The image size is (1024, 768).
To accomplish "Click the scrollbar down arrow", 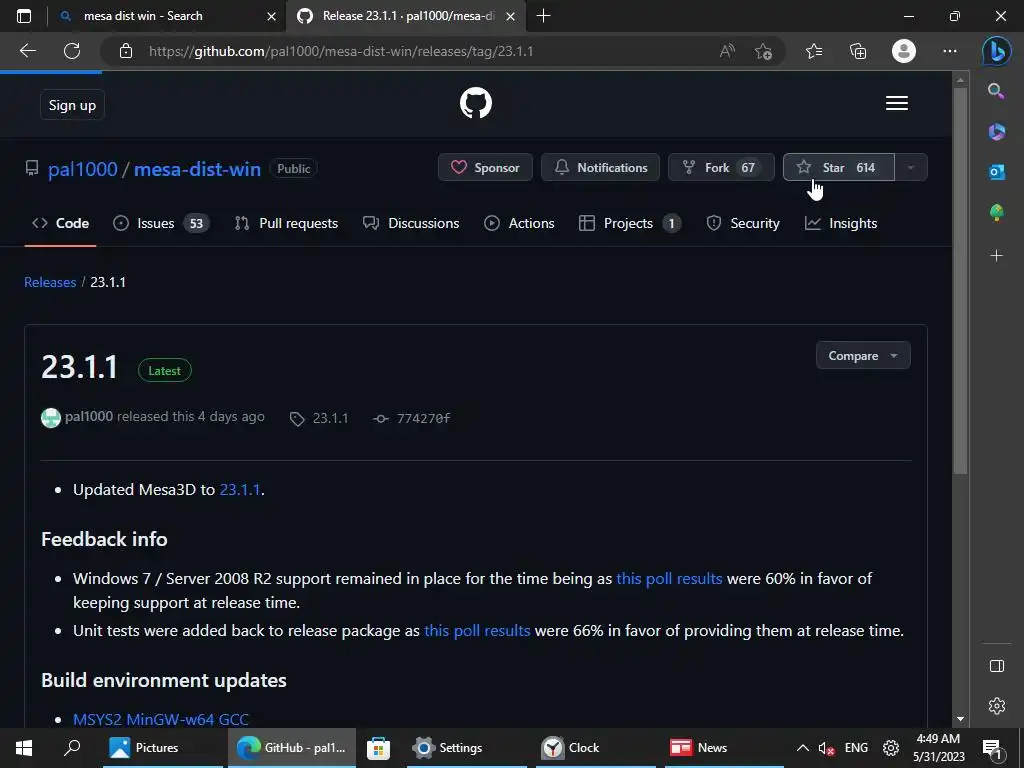I will (960, 719).
